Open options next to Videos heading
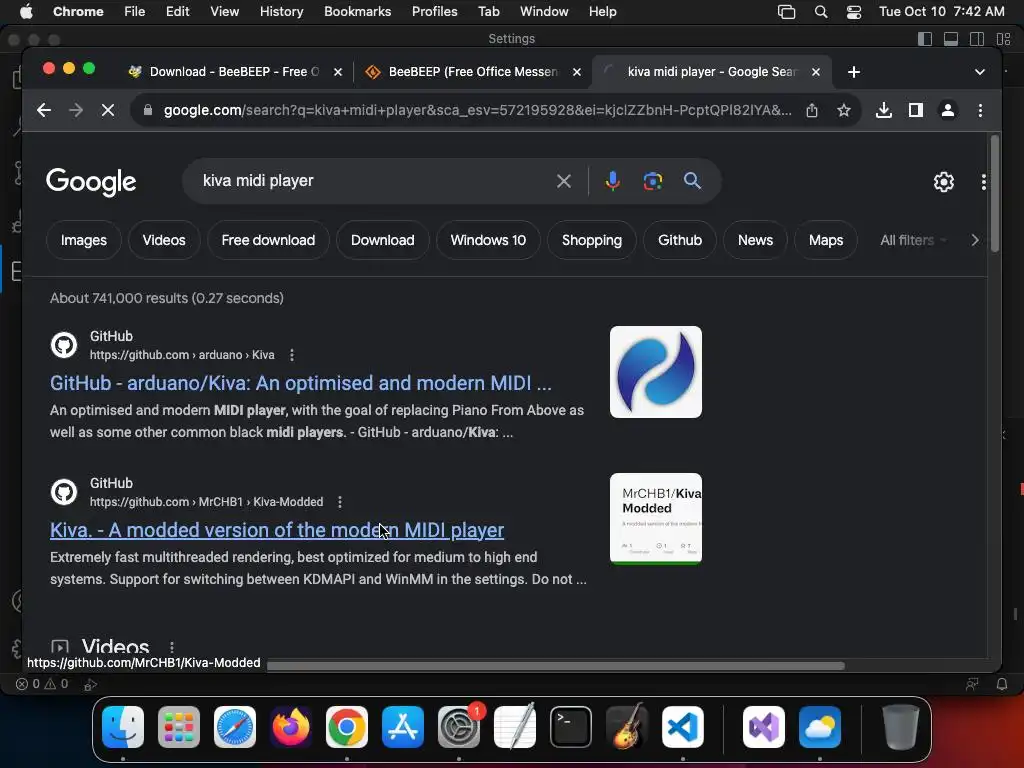This screenshot has height=768, width=1024. click(172, 647)
